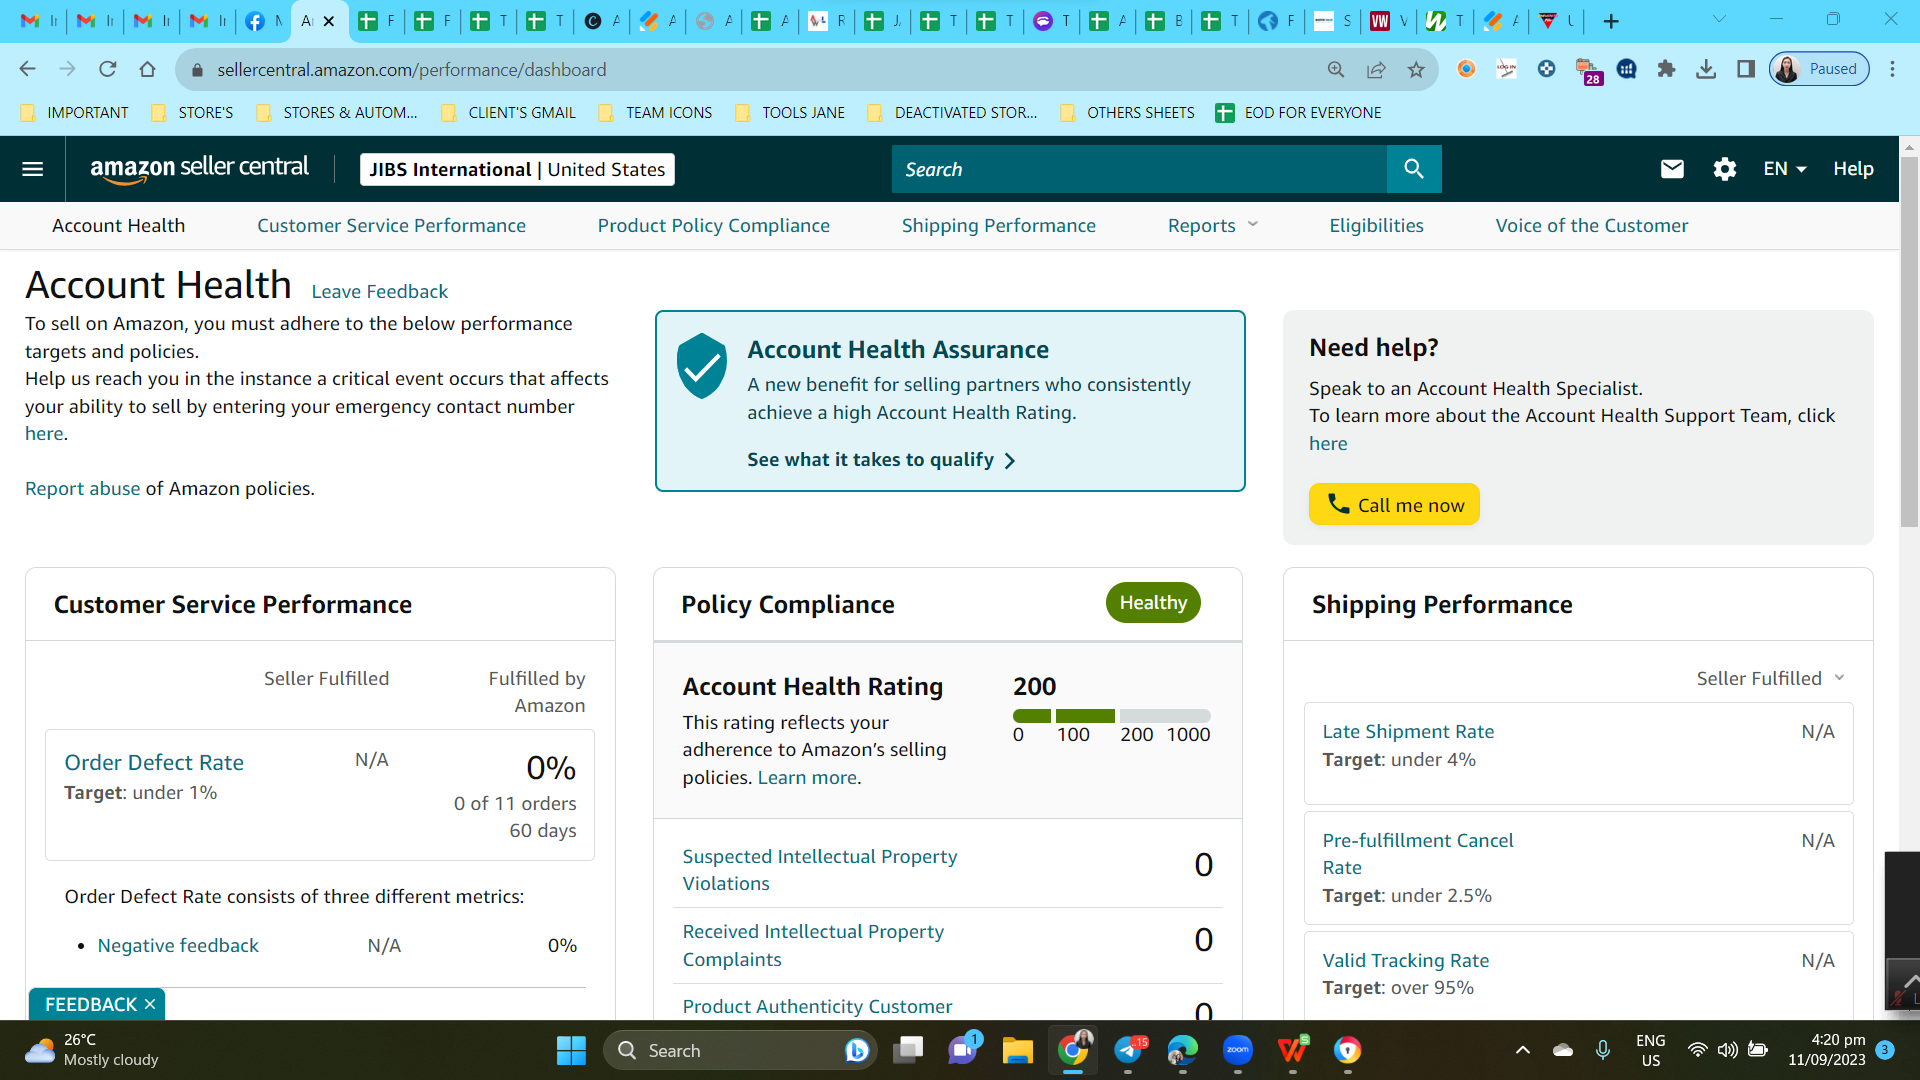Click the amazon seller central logo
The width and height of the screenshot is (1920, 1080).
click(x=200, y=169)
